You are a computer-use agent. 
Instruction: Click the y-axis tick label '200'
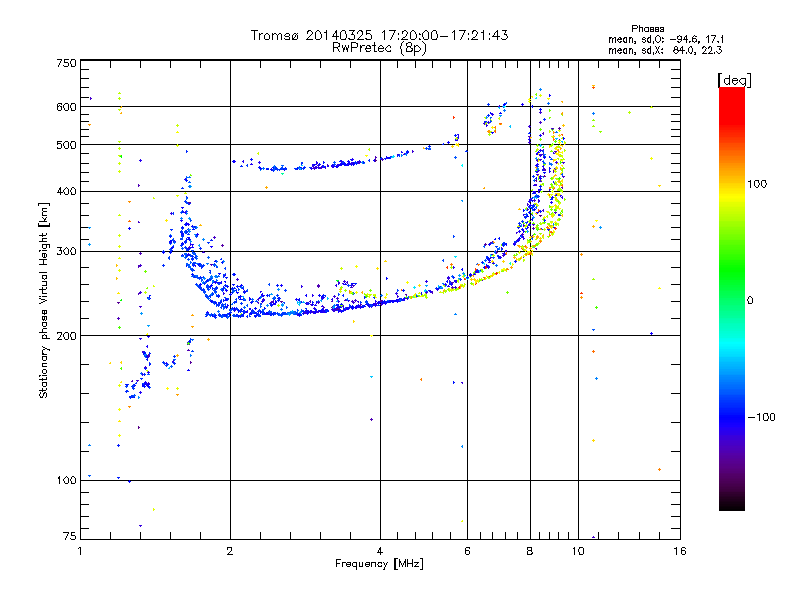click(67, 336)
